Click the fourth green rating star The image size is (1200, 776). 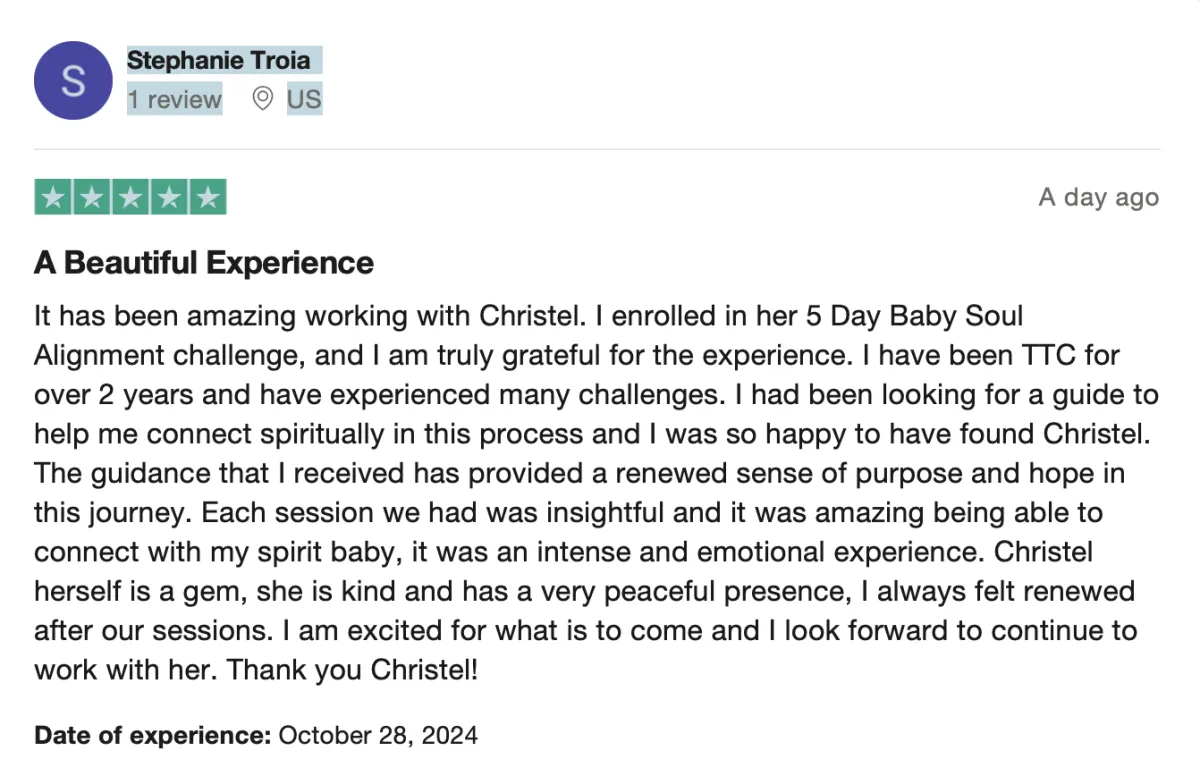pos(169,197)
